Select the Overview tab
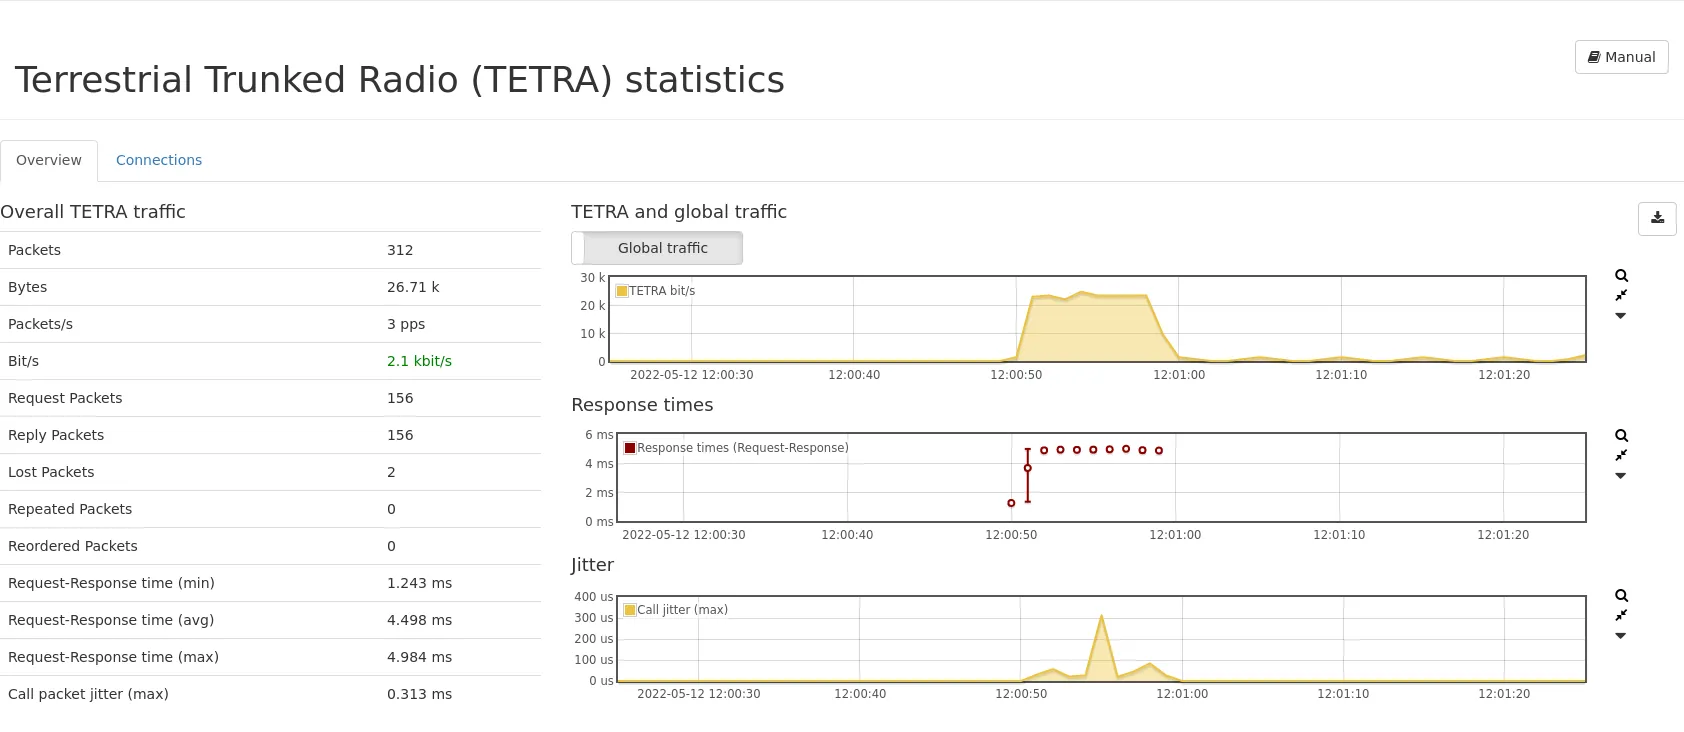This screenshot has height=732, width=1684. (49, 160)
